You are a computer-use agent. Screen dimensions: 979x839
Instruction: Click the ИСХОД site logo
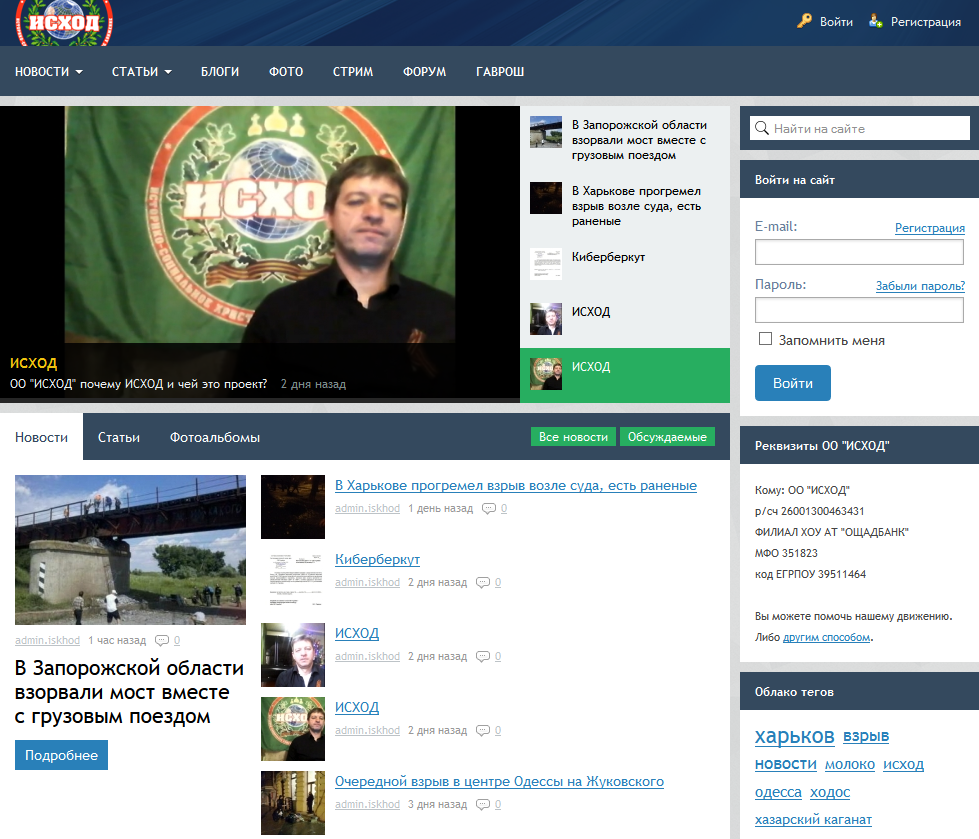64,23
